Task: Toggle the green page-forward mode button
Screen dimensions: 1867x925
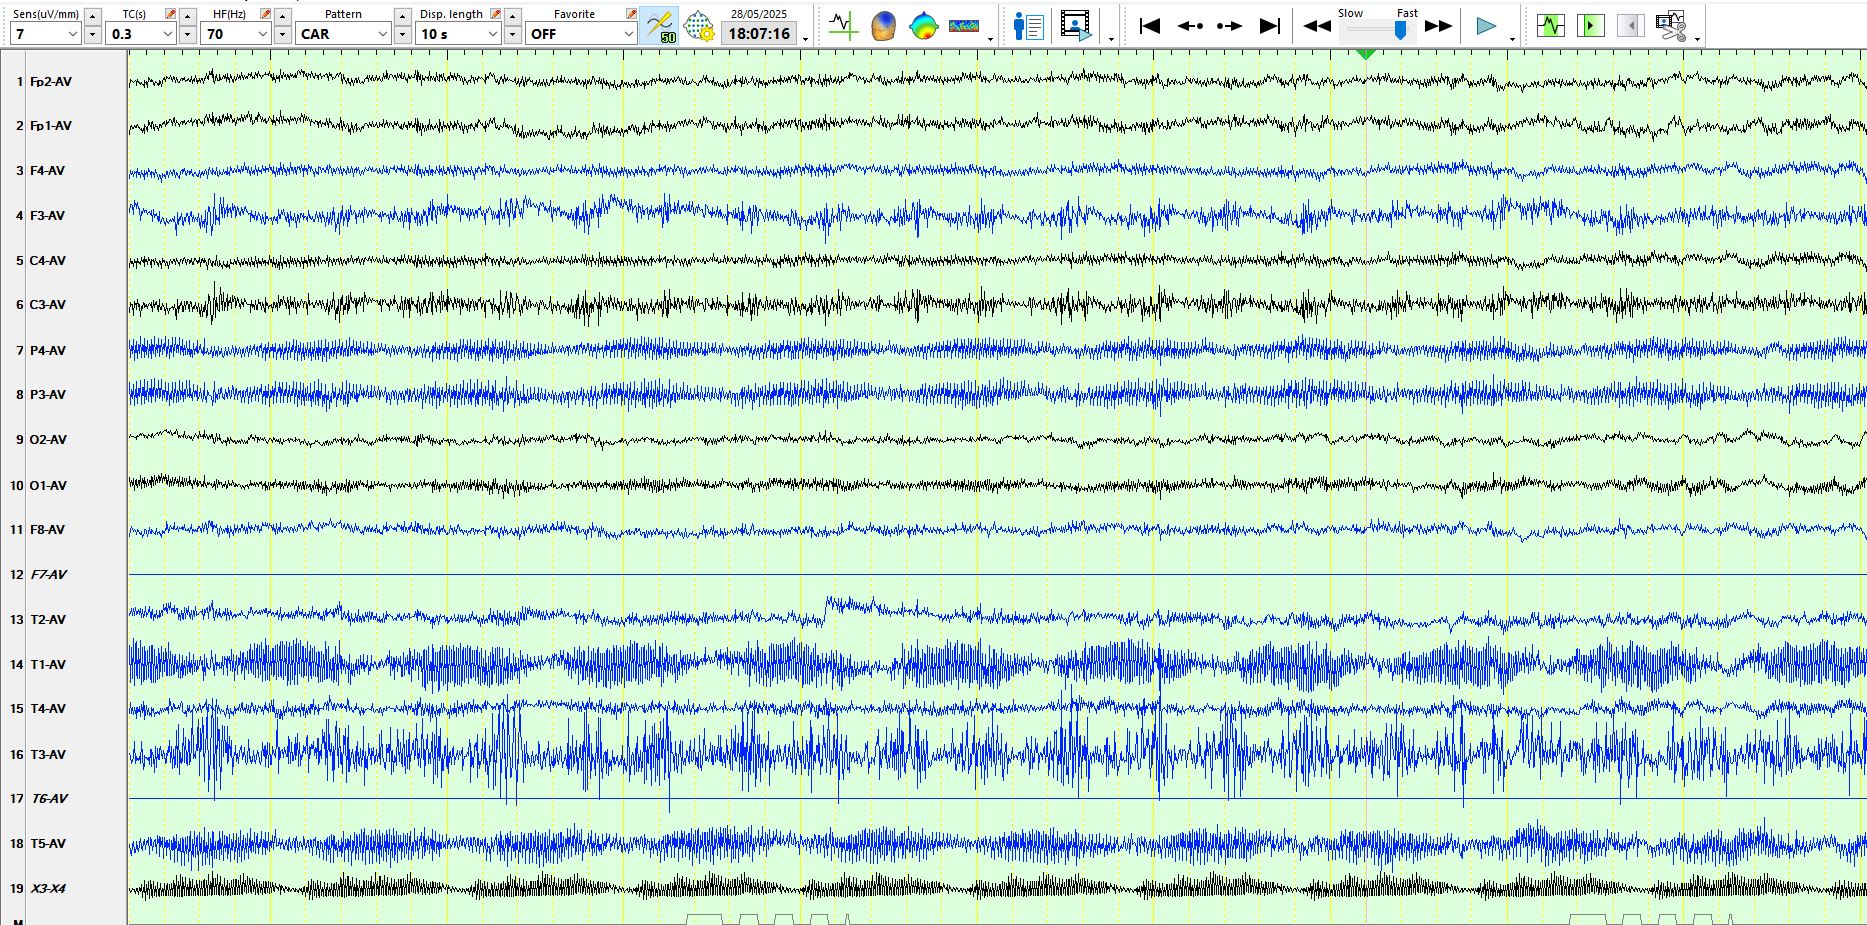Action: pyautogui.click(x=1590, y=26)
